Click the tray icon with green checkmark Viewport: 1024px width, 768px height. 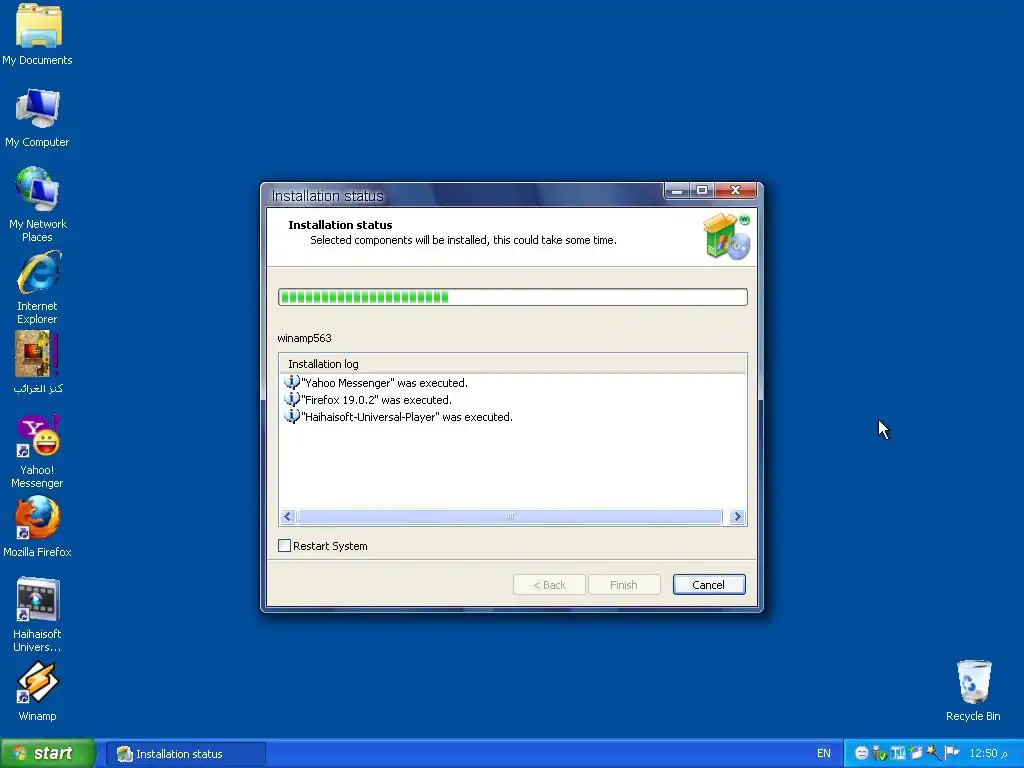pyautogui.click(x=879, y=753)
